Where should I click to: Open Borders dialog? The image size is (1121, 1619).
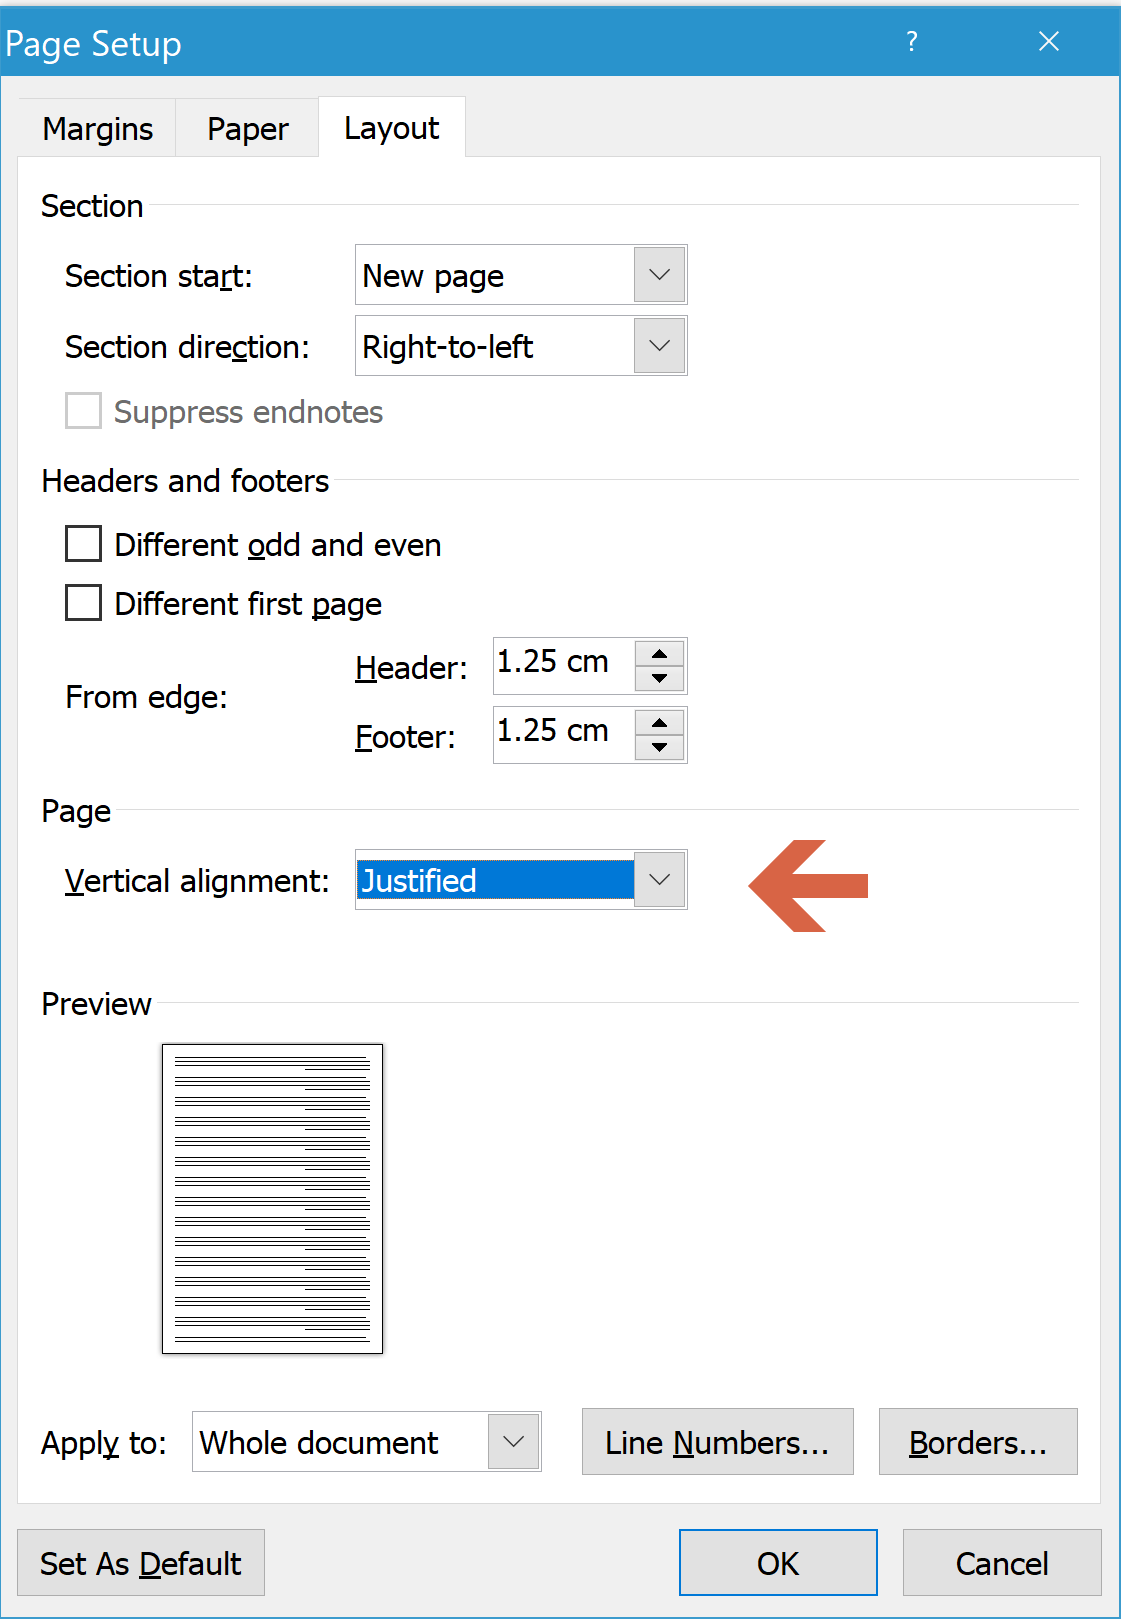coord(978,1442)
